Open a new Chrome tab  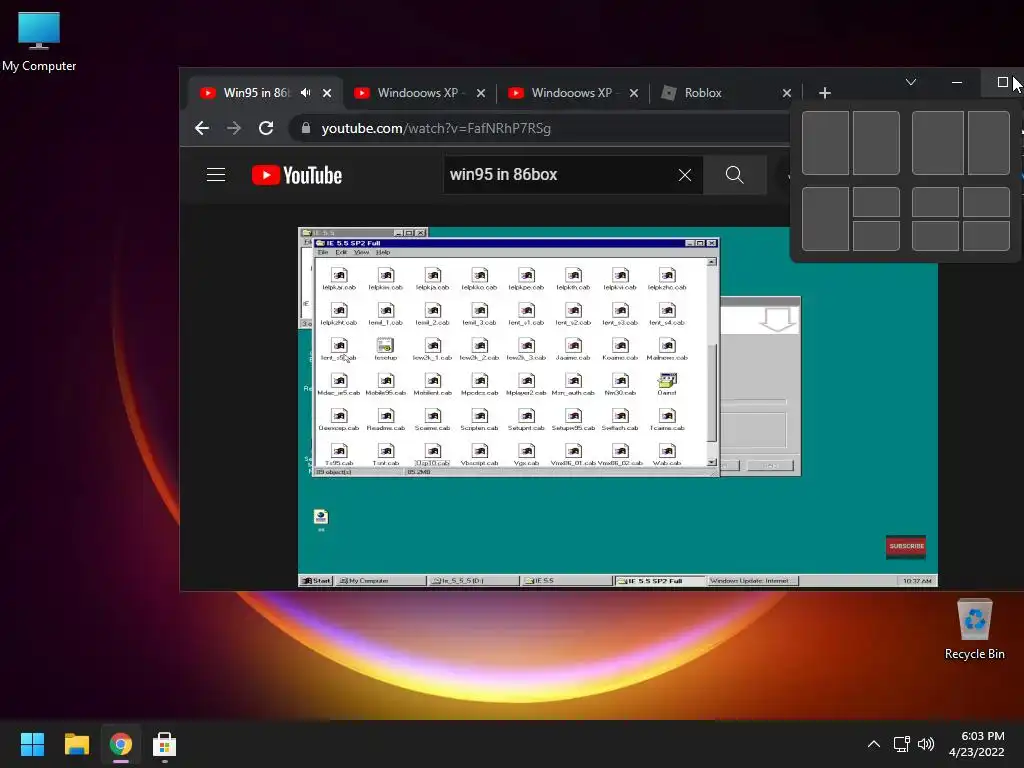(x=825, y=93)
